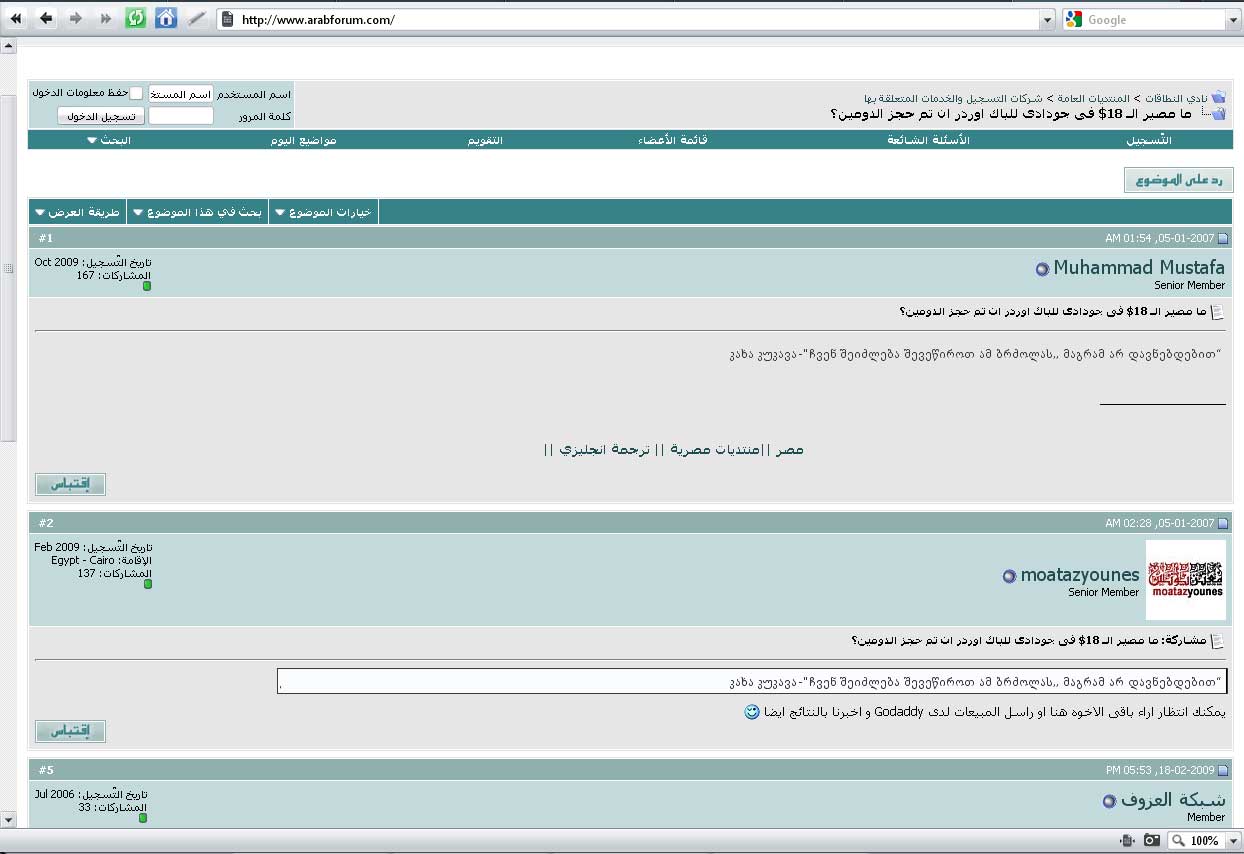Open the التقويم menu item

tap(485, 140)
